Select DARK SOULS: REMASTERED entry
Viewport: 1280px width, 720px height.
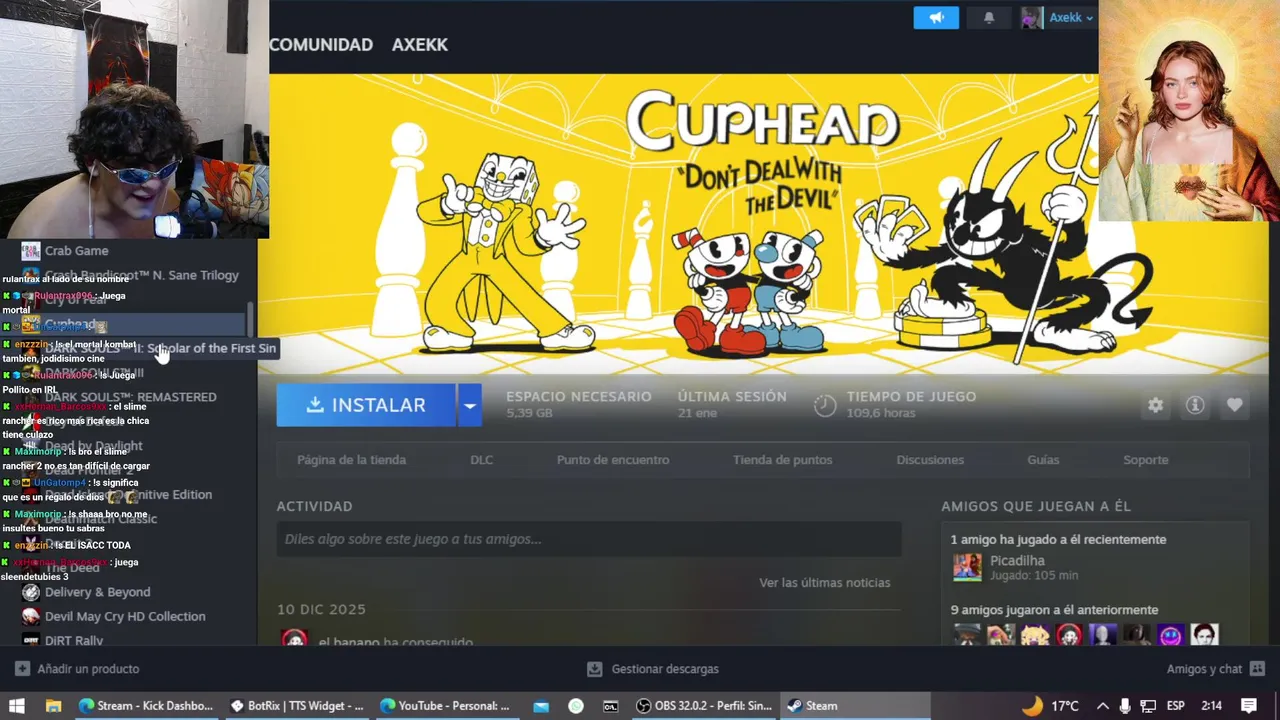[x=130, y=397]
